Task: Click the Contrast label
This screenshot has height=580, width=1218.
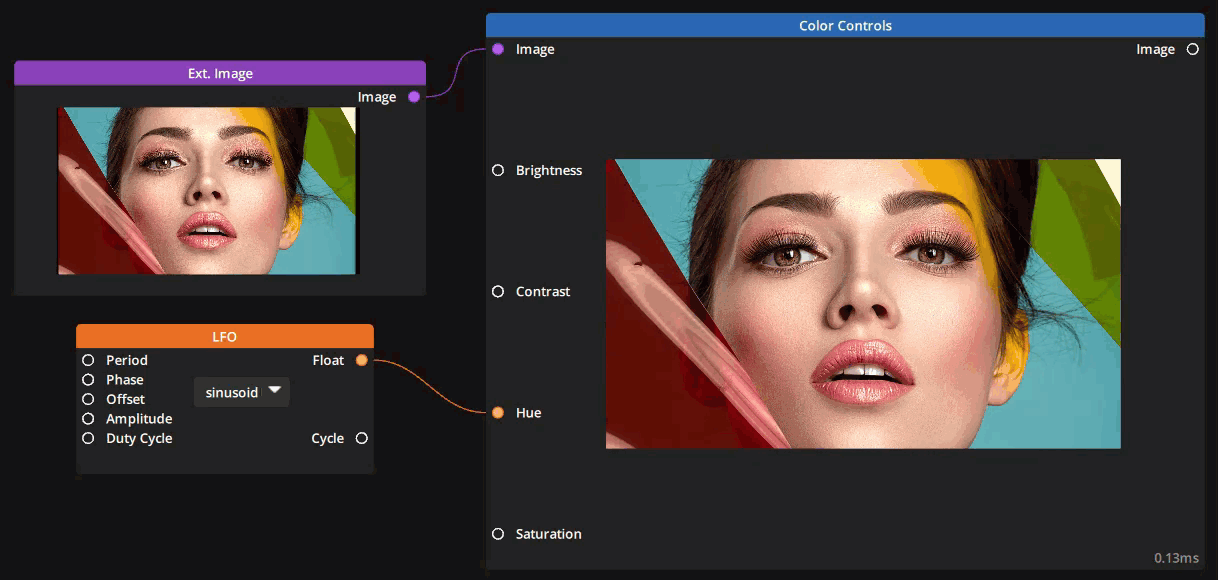Action: click(x=543, y=291)
